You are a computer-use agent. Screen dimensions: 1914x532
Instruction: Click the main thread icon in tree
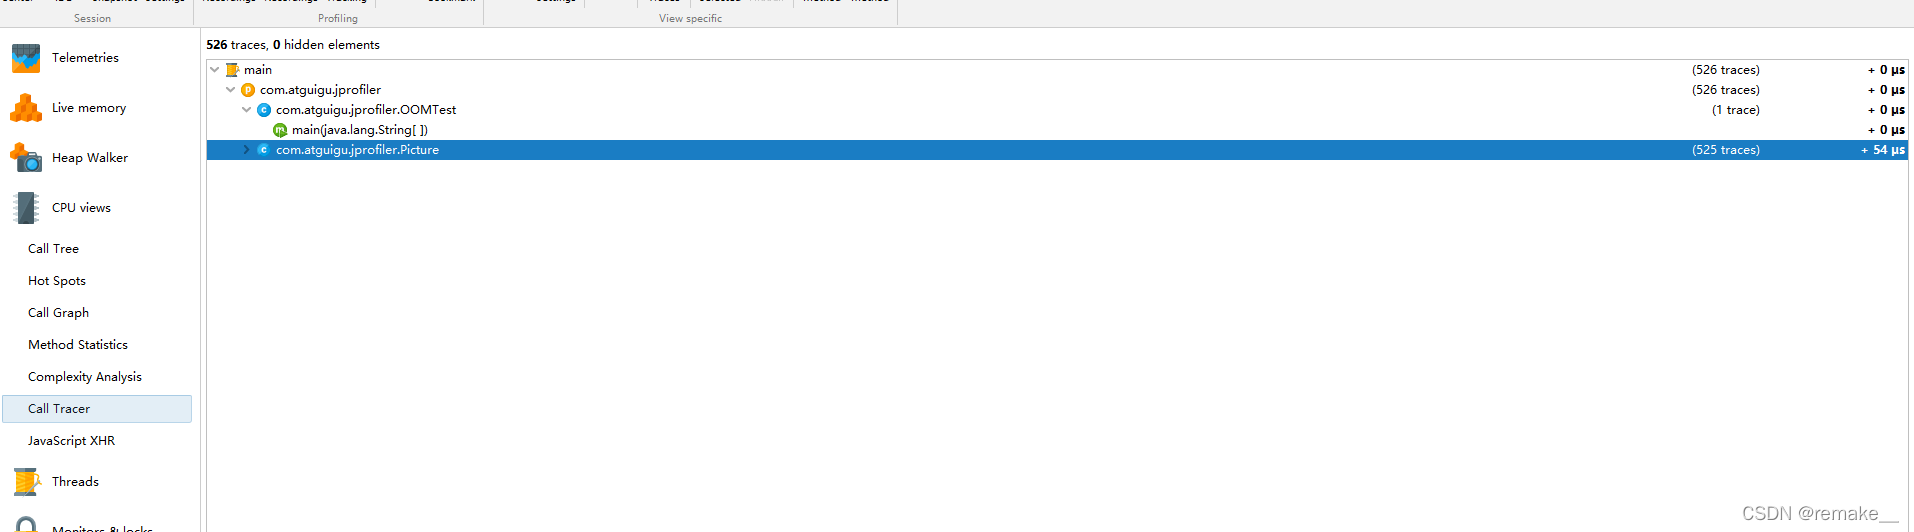pyautogui.click(x=232, y=70)
